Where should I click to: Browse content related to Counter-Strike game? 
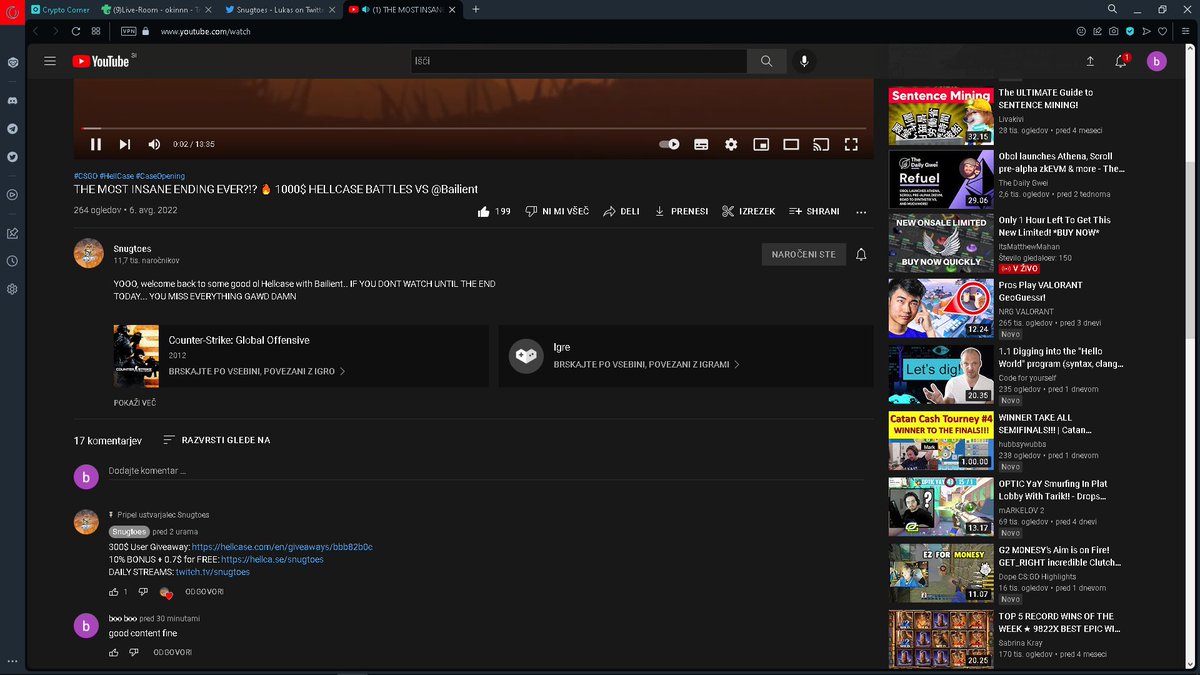click(257, 370)
